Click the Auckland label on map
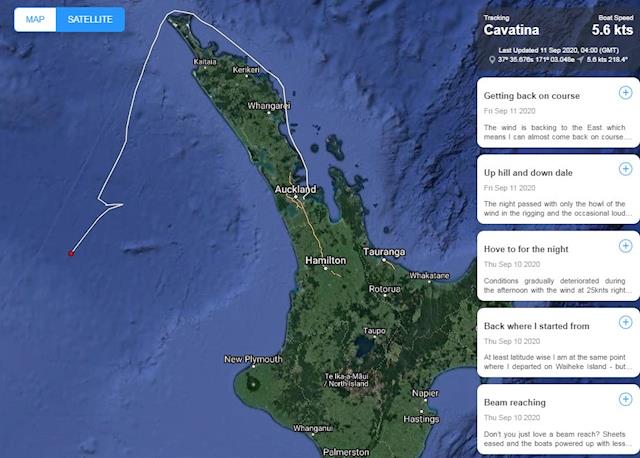 296,189
